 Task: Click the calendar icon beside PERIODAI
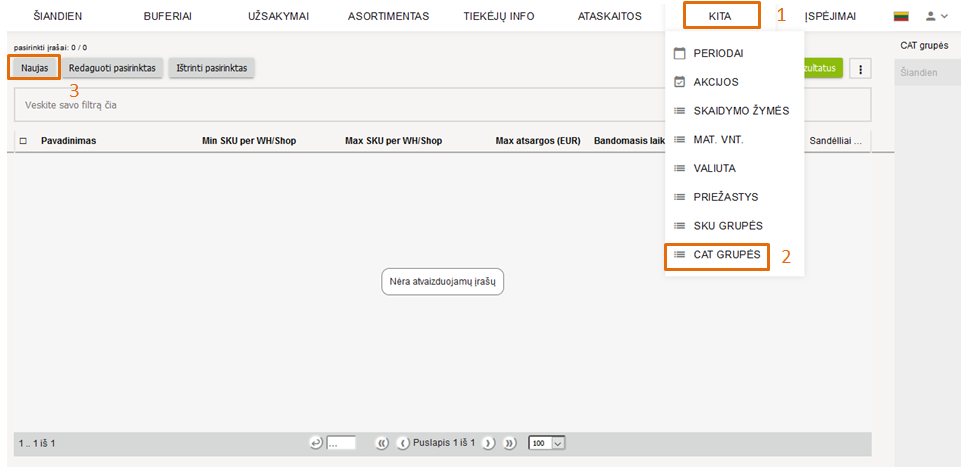tap(680, 53)
